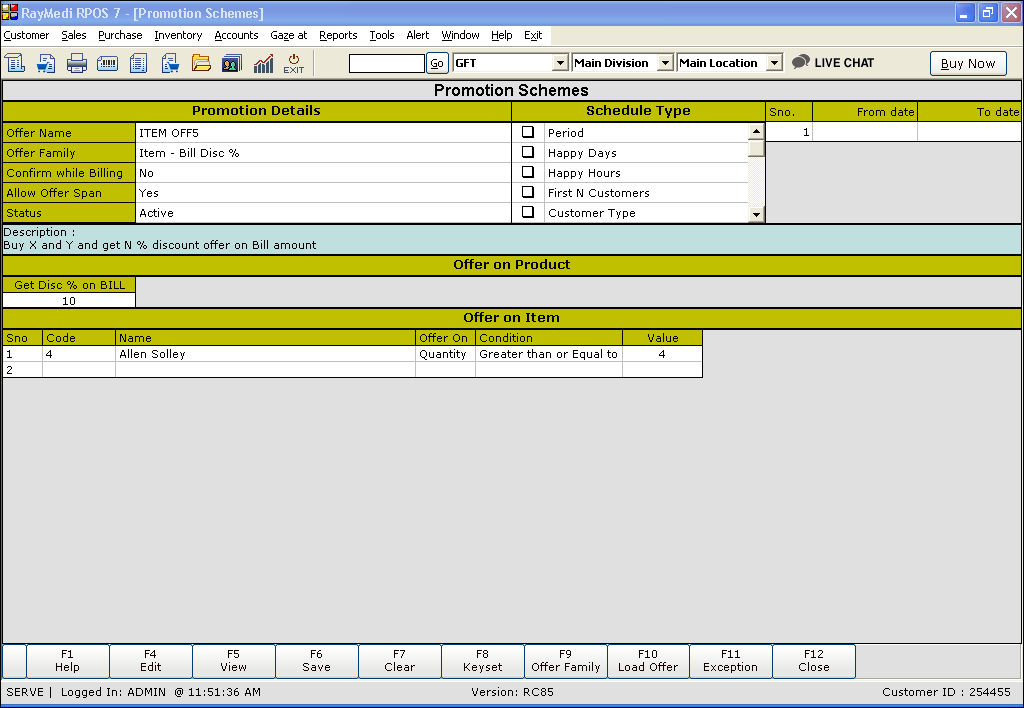This screenshot has height=708, width=1024.
Task: Click the red EXIT power icon
Action: click(x=293, y=63)
